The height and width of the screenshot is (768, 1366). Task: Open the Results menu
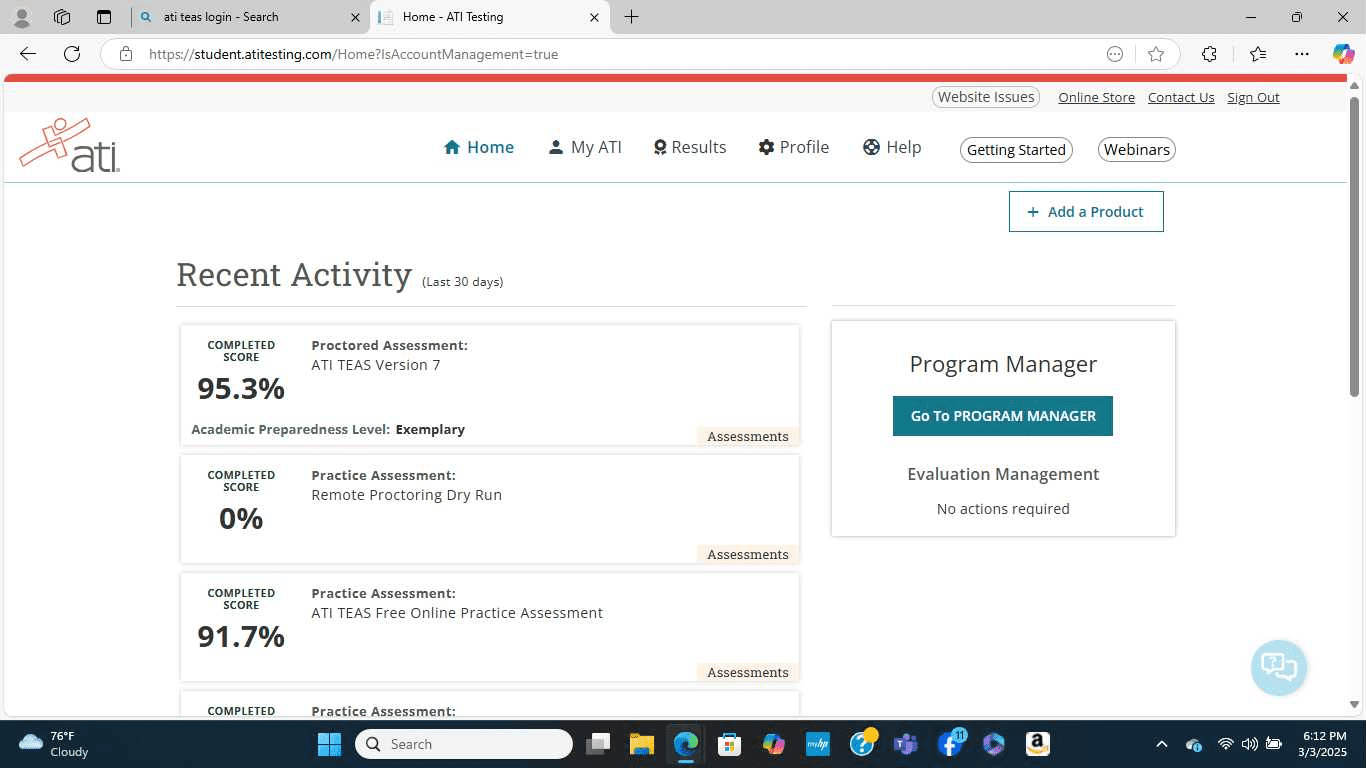pyautogui.click(x=689, y=147)
